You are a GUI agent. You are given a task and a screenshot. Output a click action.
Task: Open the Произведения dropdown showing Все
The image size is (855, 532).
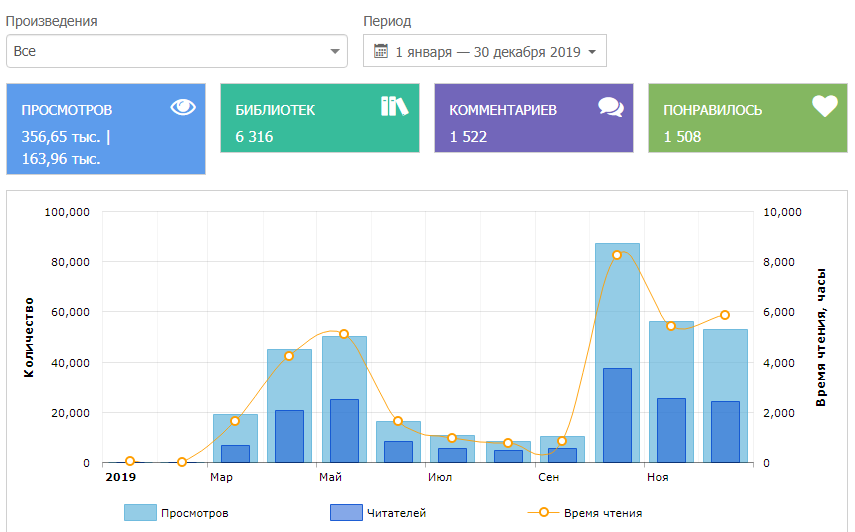pyautogui.click(x=176, y=51)
